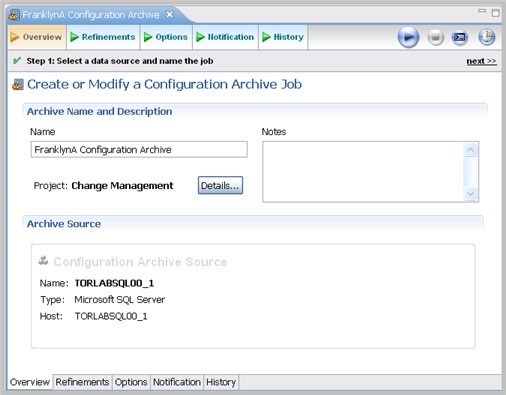Close the FranklynA Configuration Archive tab
Image resolution: width=506 pixels, height=395 pixels.
tap(169, 15)
